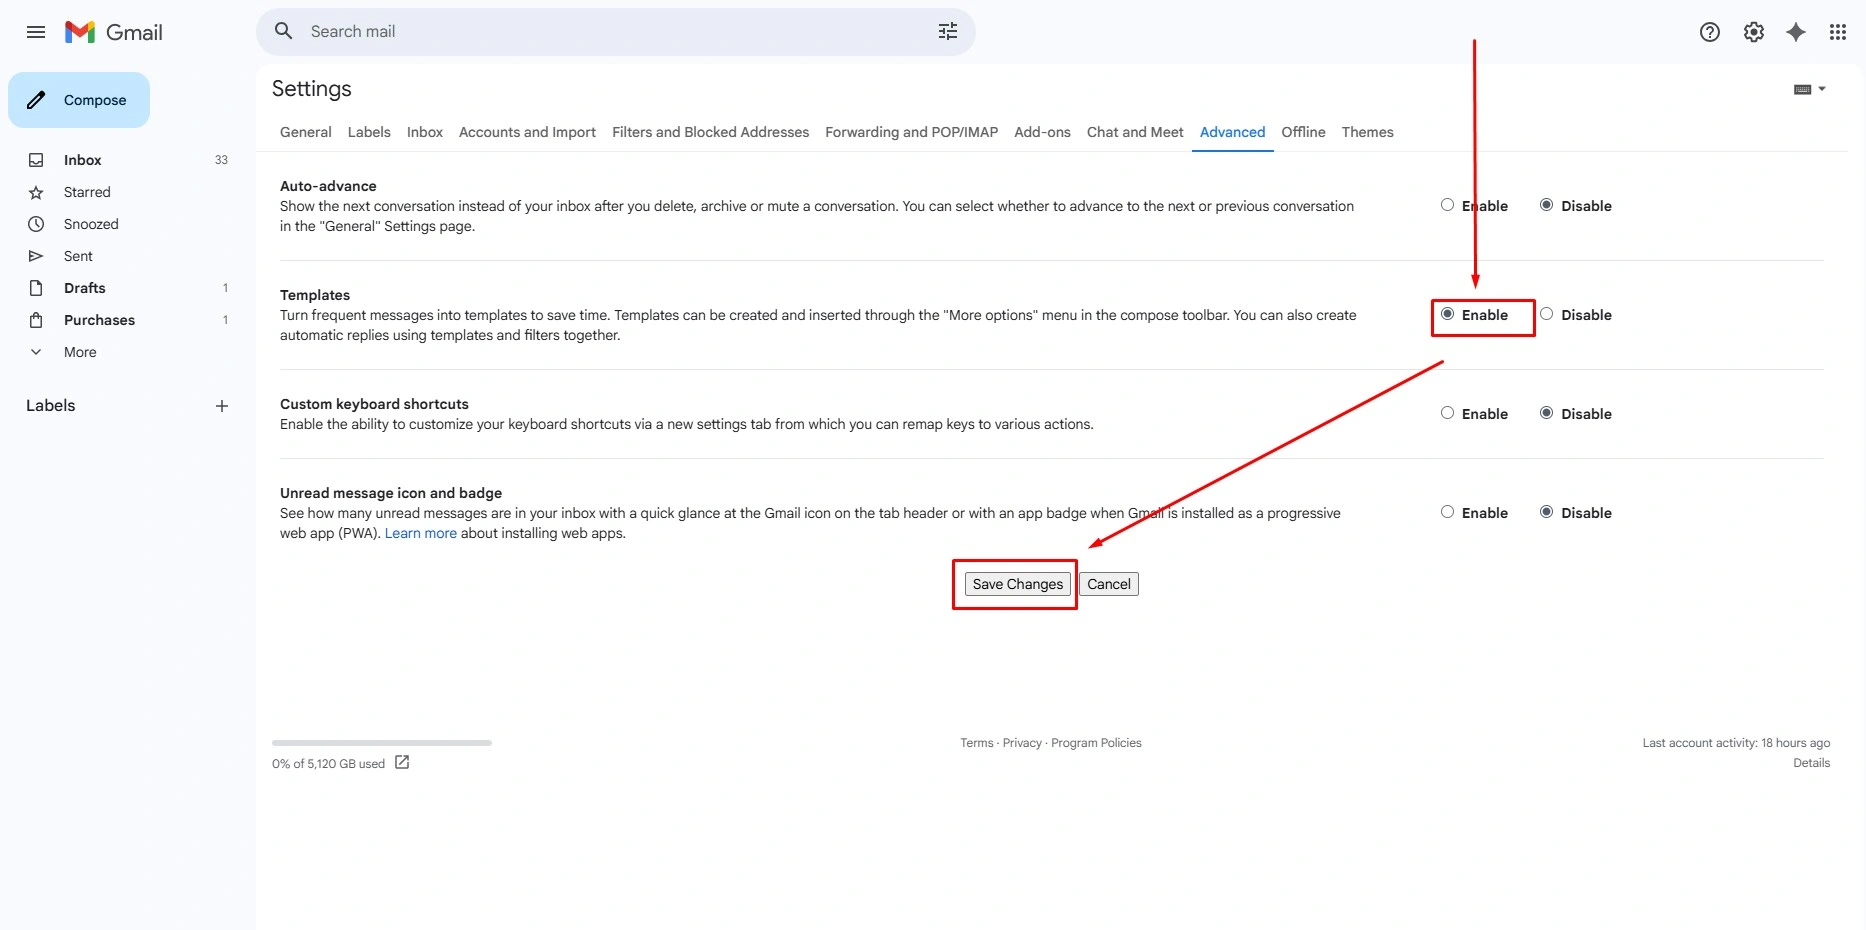
Task: Open Forwarding and POP/IMAP tab
Action: coord(911,132)
